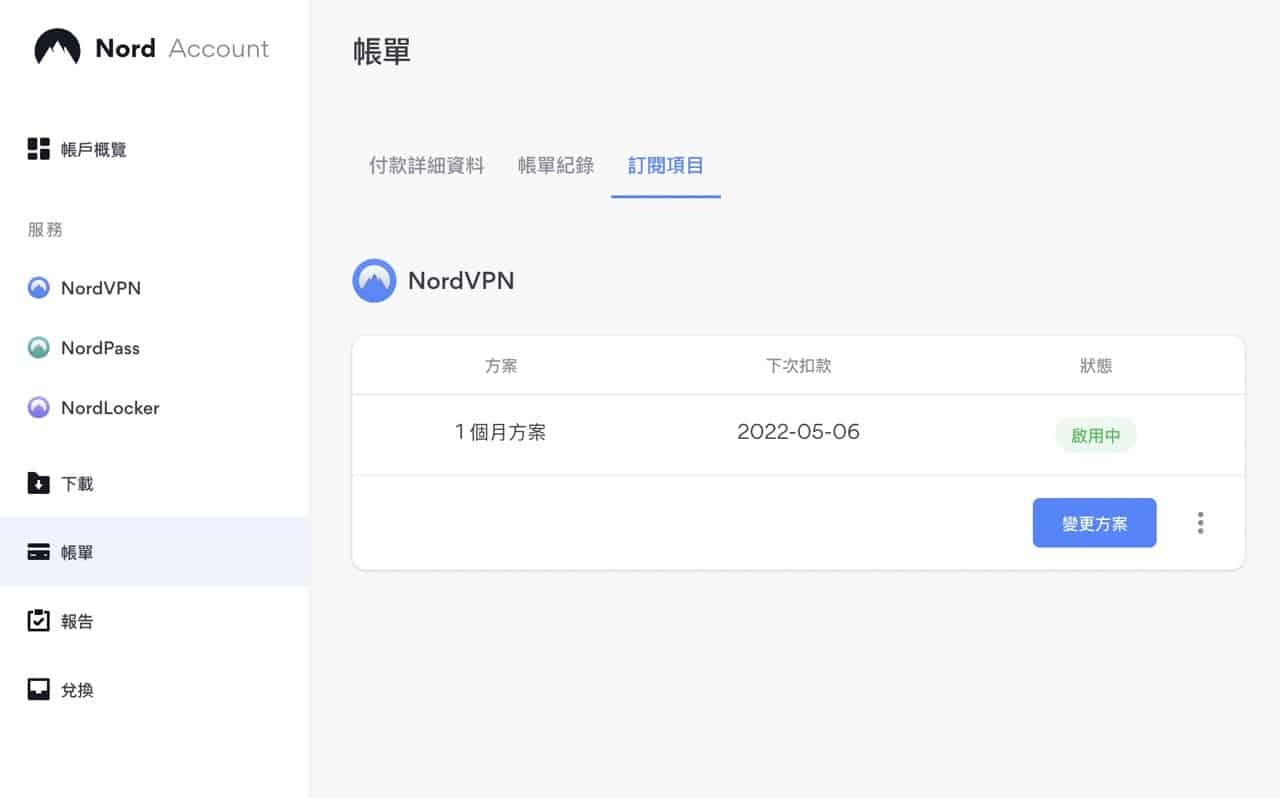Click the 狀態 column header
Image resolution: width=1280 pixels, height=798 pixels.
pos(1096,366)
